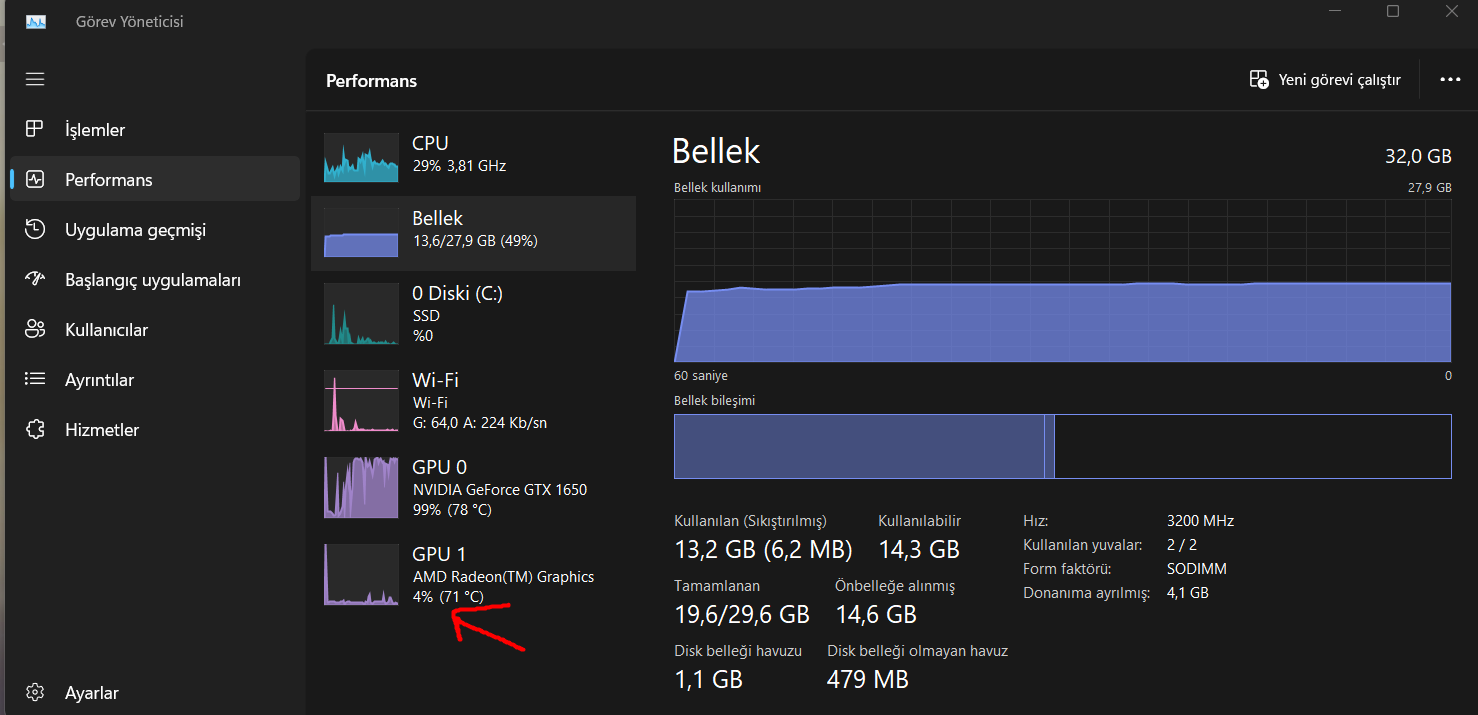
Task: Select GPU 1 AMD Radeon Graphics
Action: (473, 575)
